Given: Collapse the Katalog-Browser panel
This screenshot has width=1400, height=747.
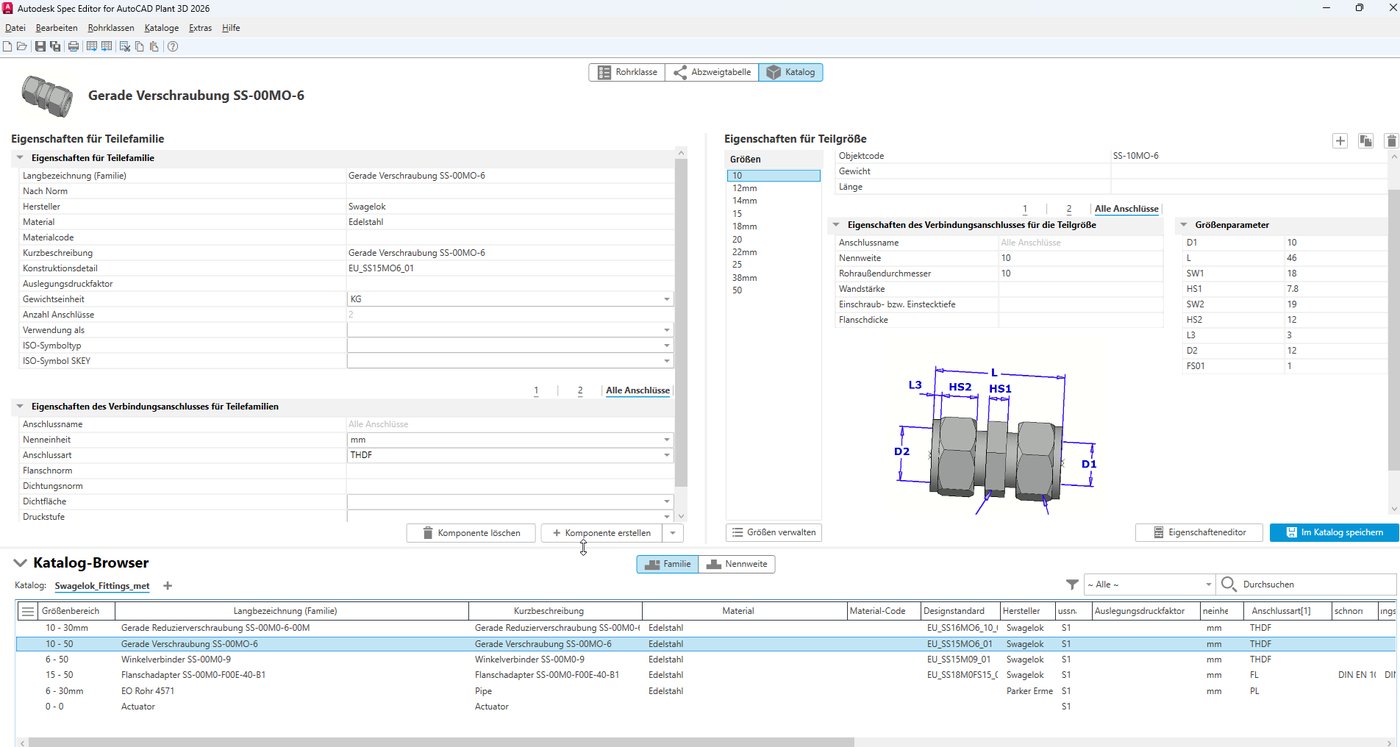Looking at the screenshot, I should coord(20,564).
